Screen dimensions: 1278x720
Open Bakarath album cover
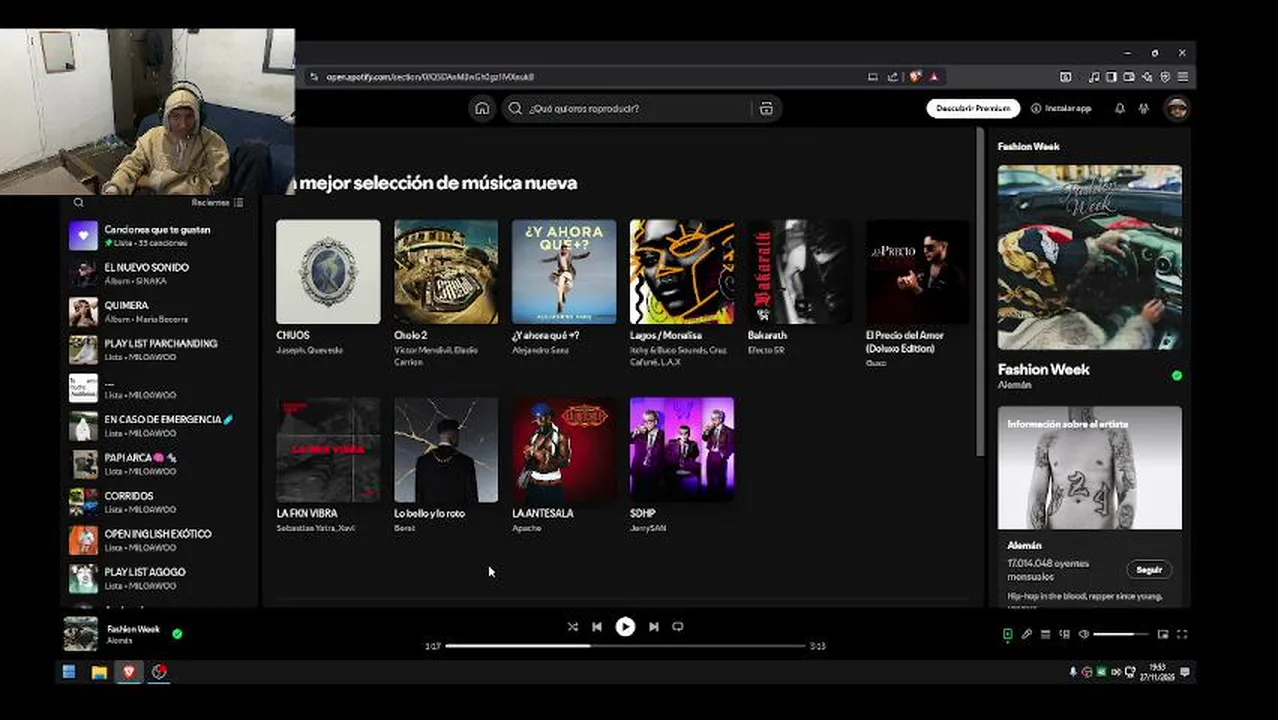[800, 272]
